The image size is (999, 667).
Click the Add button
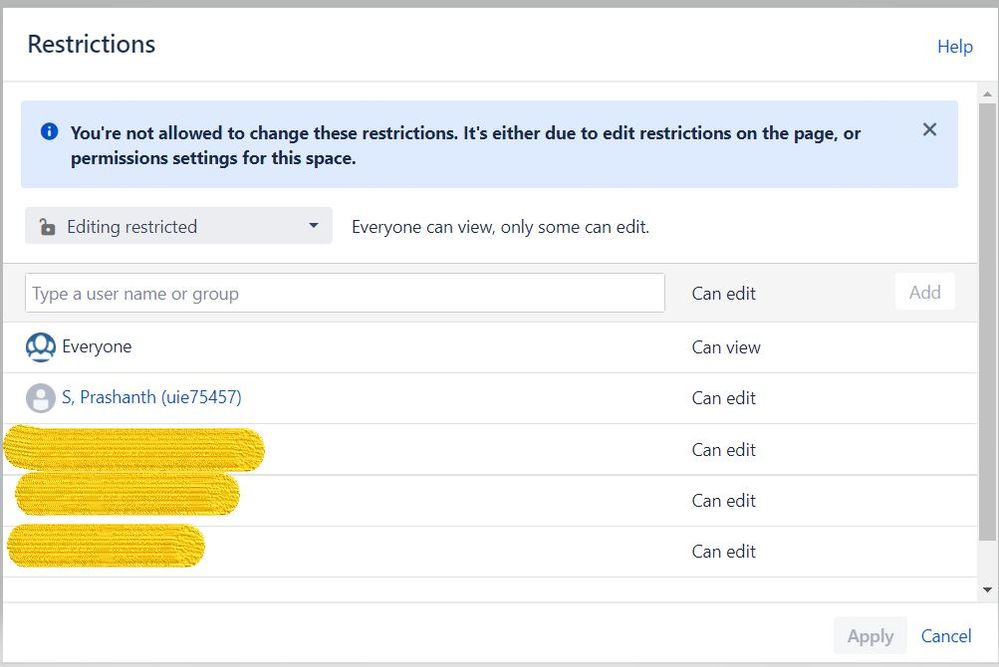924,292
